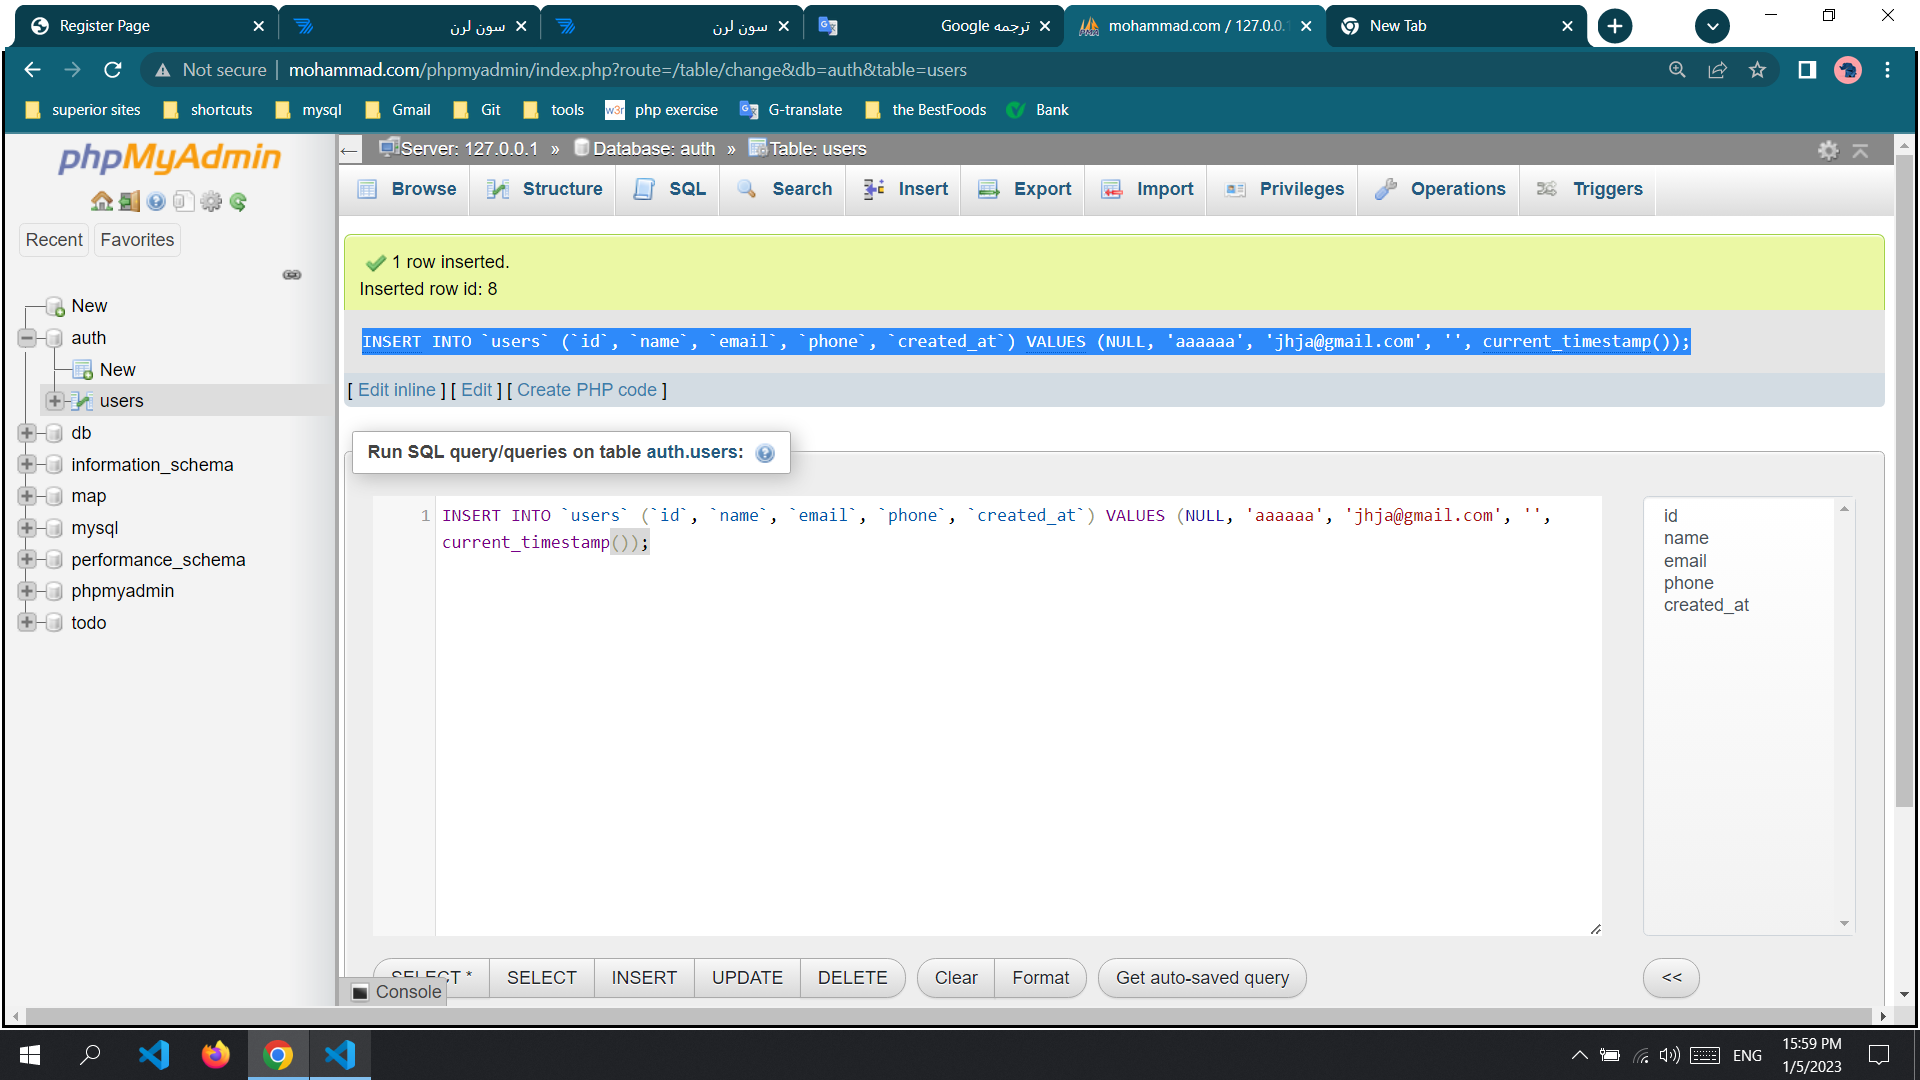This screenshot has width=1920, height=1080.
Task: Hide the navigation panel with arrow icon
Action: pos(349,151)
